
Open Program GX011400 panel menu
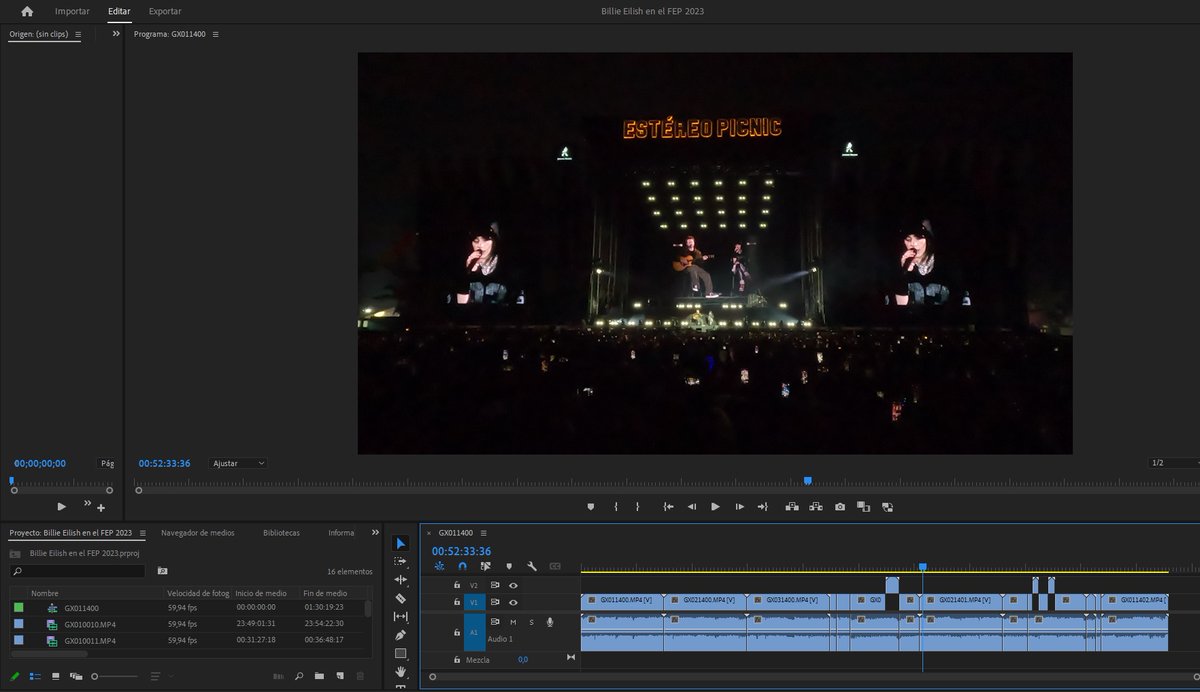(x=215, y=34)
